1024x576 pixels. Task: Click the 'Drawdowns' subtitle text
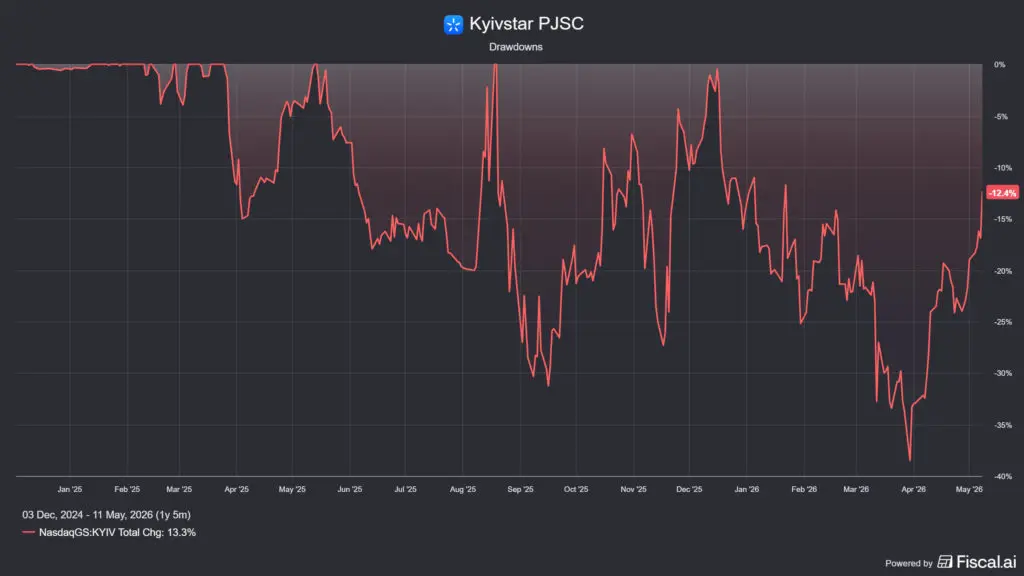pyautogui.click(x=515, y=47)
